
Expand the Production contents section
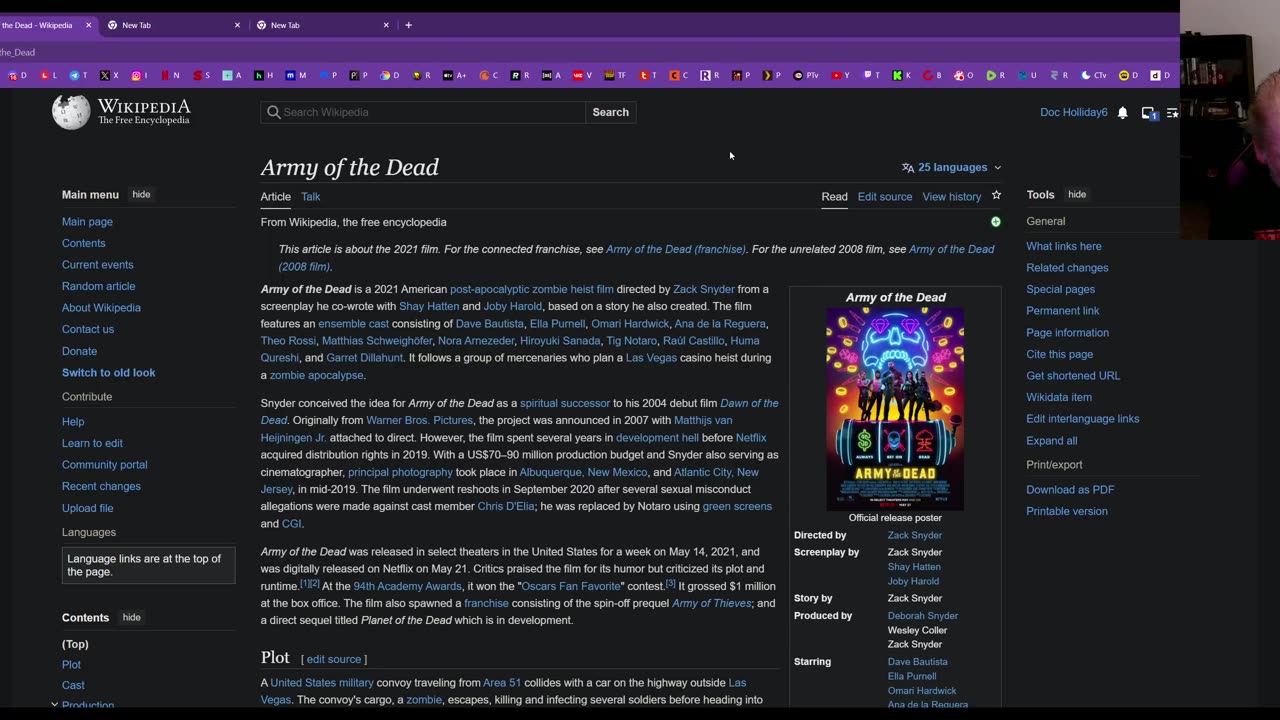(54, 705)
